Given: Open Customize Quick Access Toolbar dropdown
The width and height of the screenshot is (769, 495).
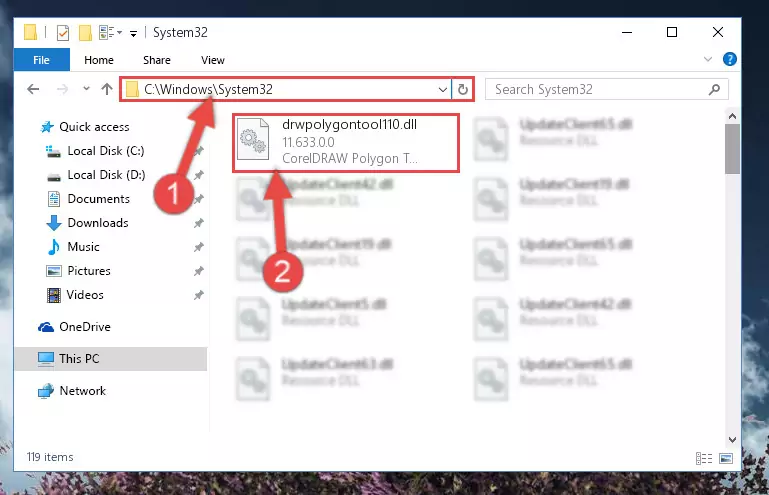Looking at the screenshot, I should pyautogui.click(x=133, y=33).
